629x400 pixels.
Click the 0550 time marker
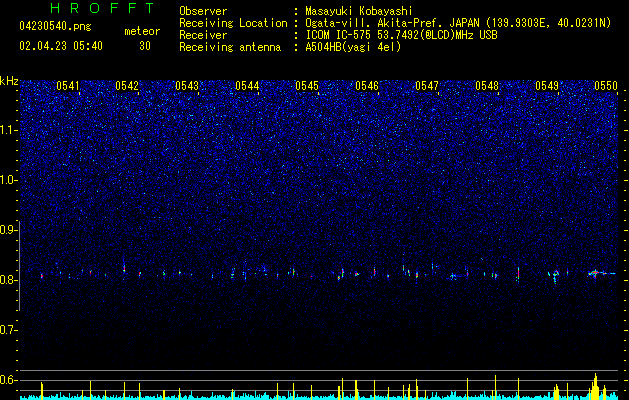click(606, 86)
